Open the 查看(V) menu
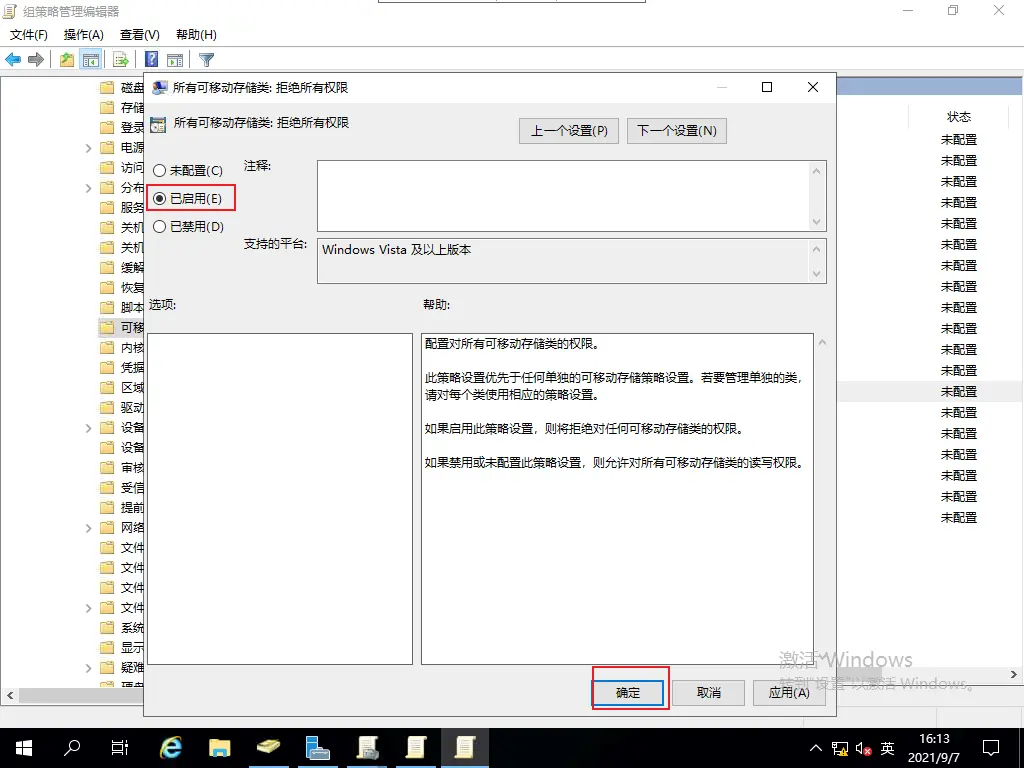Screen dimensions: 1024x768 click(x=139, y=34)
